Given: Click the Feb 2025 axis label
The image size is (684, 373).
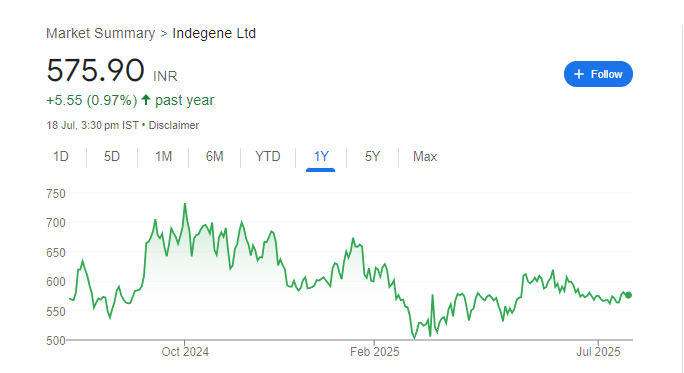Looking at the screenshot, I should (374, 352).
